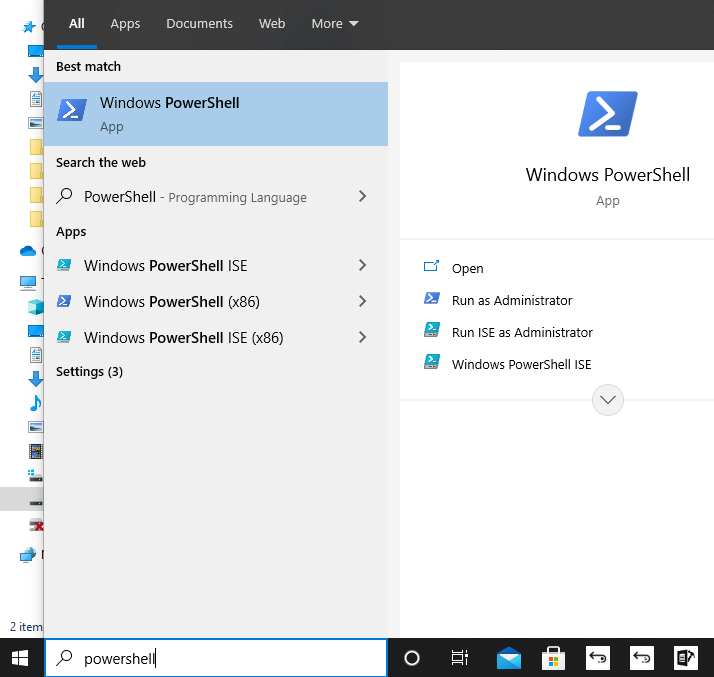Click the search box containing powershell
The width and height of the screenshot is (714, 677).
click(216, 658)
